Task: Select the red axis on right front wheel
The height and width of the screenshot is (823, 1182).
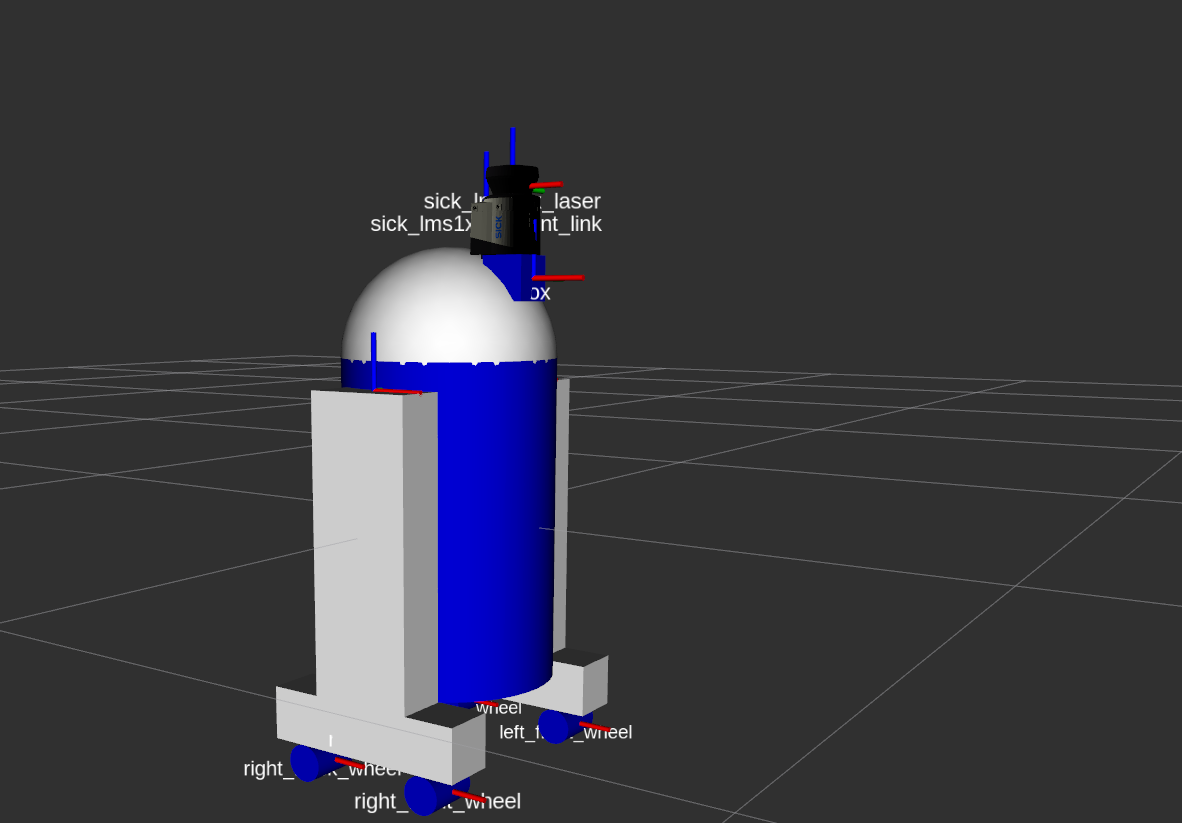Action: pyautogui.click(x=469, y=797)
